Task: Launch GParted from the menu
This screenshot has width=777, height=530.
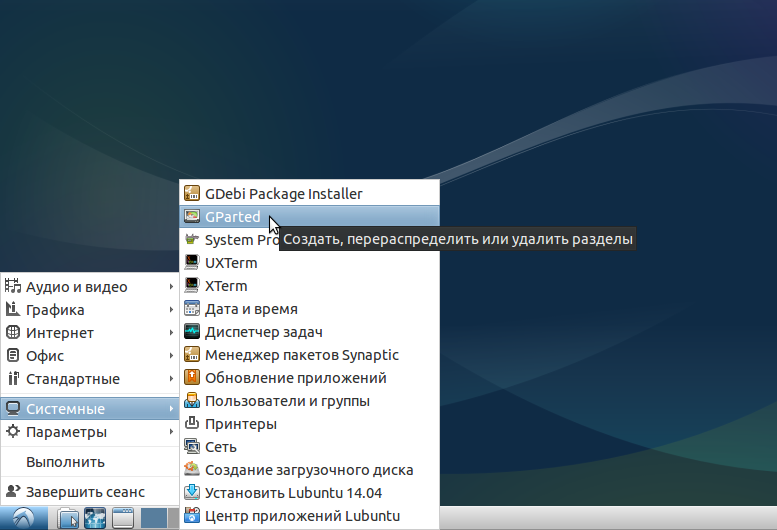Action: click(309, 216)
